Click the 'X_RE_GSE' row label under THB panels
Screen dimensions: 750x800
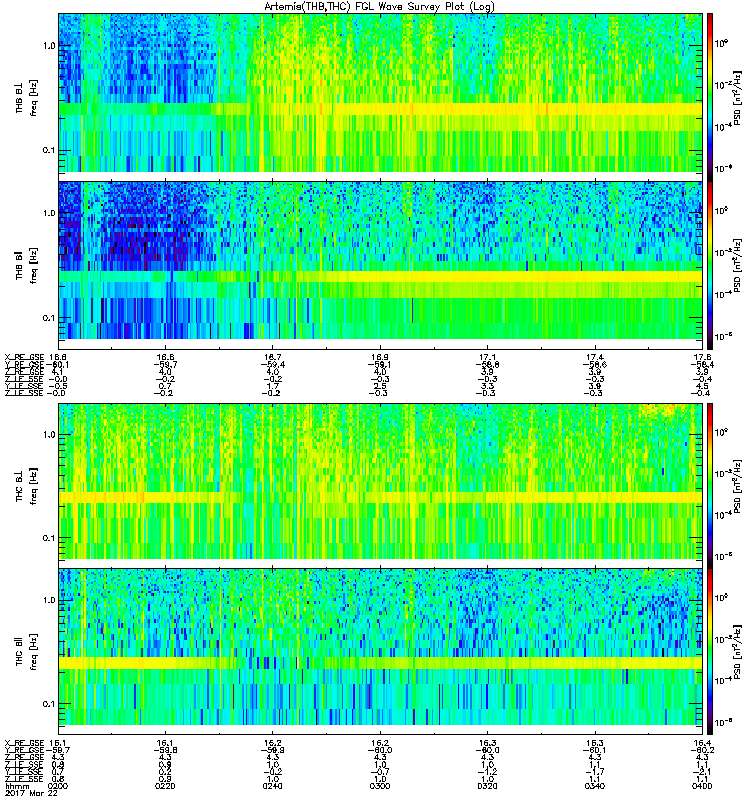tap(24, 358)
